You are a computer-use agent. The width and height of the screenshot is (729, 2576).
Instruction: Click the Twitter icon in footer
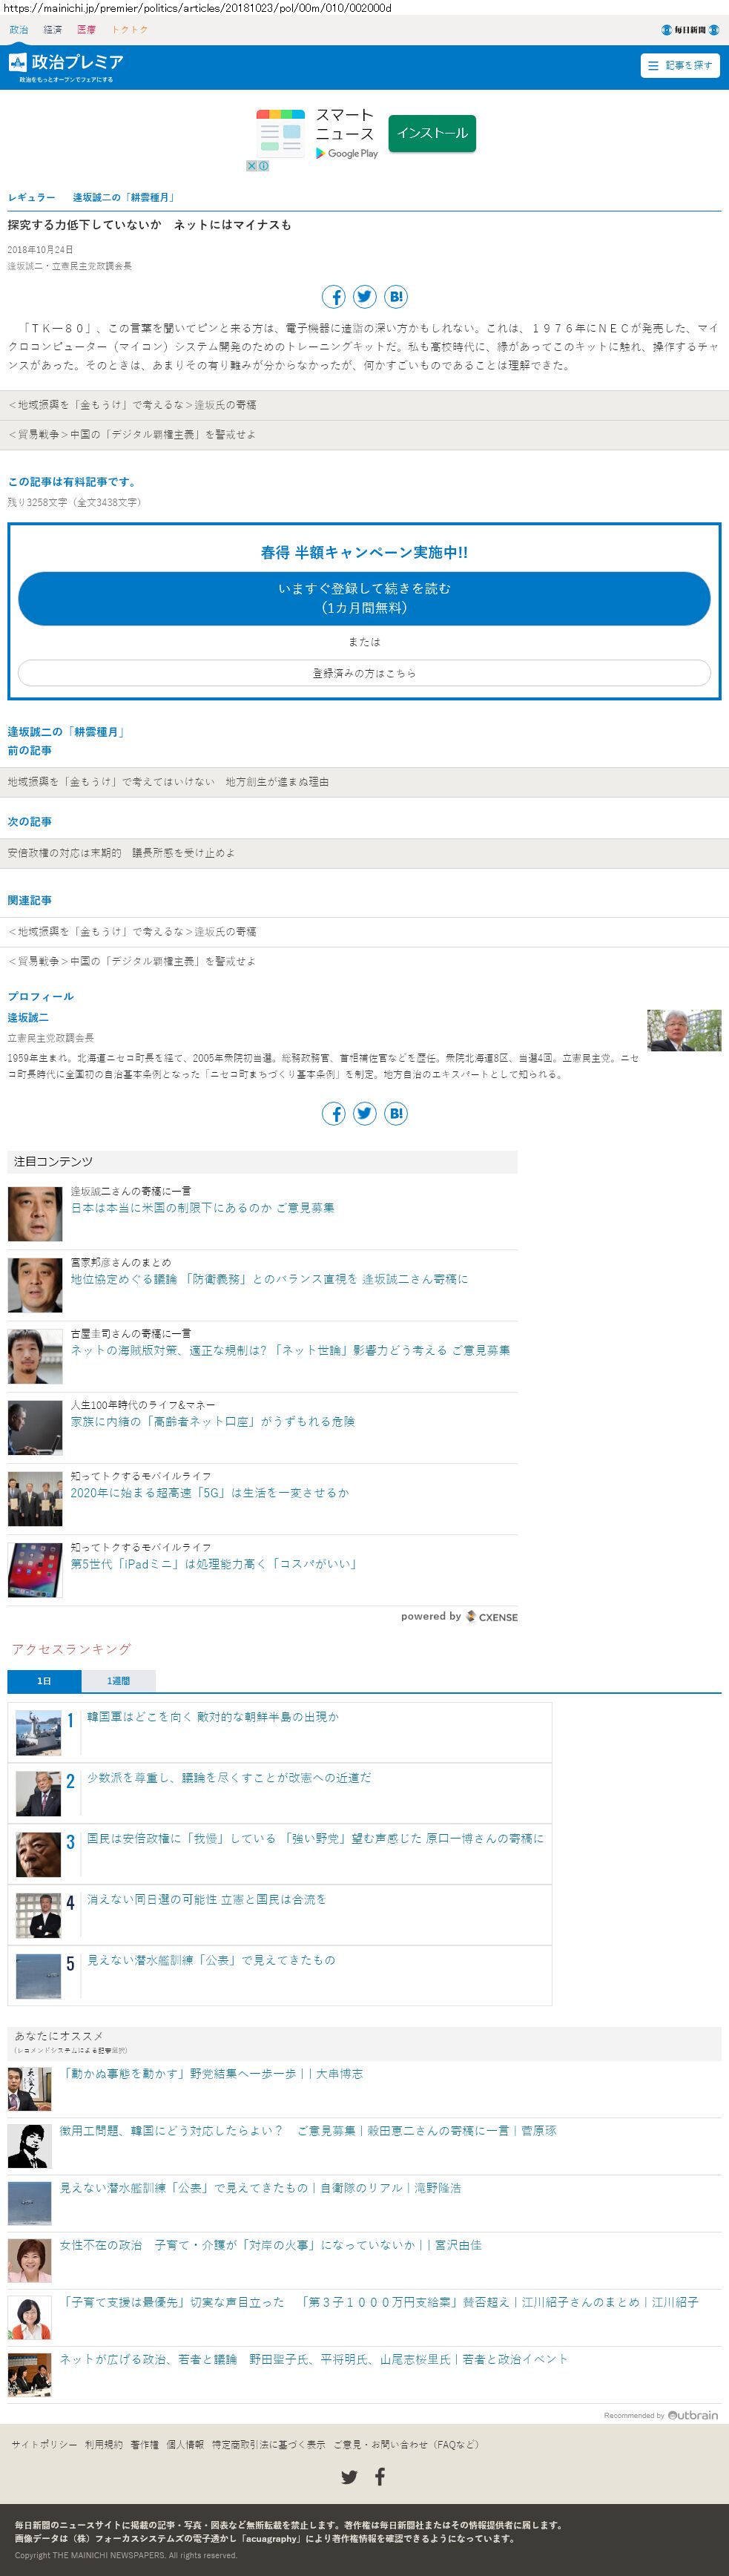tap(349, 2476)
